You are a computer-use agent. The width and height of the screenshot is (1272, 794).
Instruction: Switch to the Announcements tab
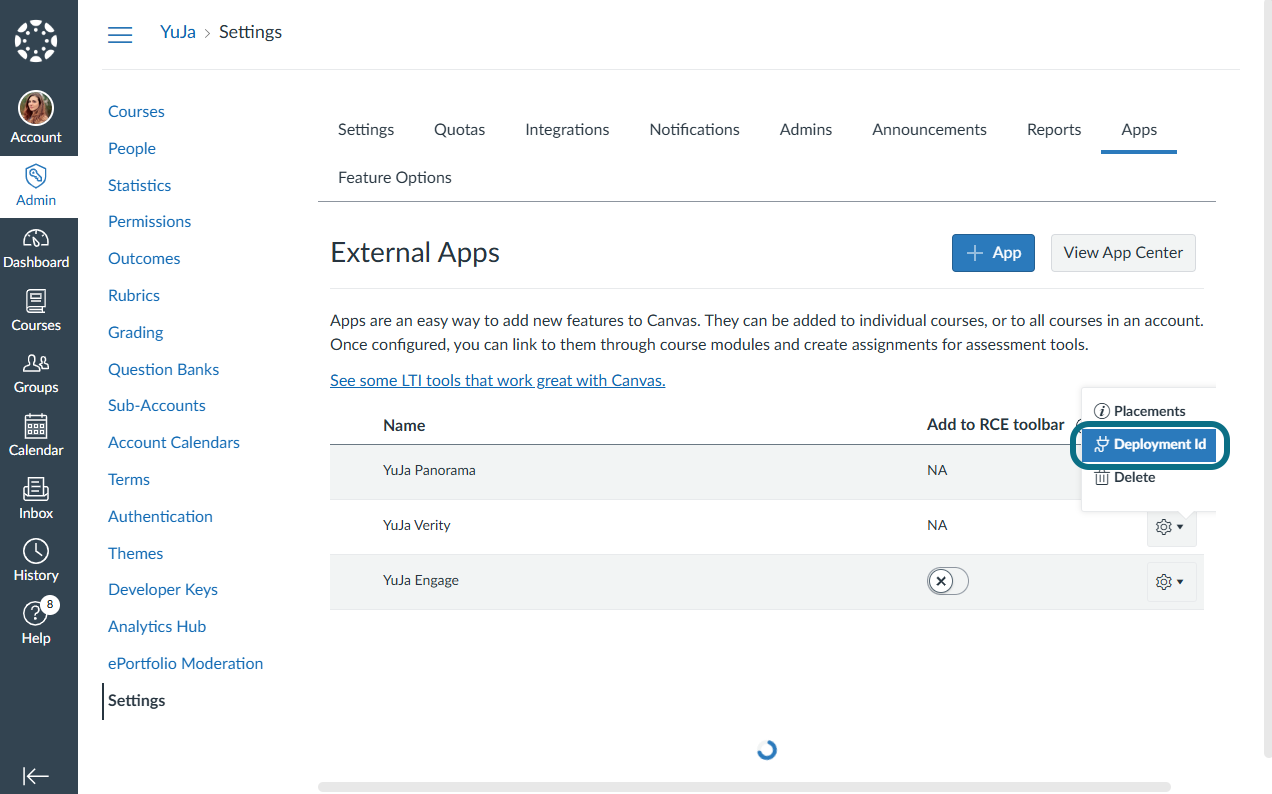click(x=929, y=129)
